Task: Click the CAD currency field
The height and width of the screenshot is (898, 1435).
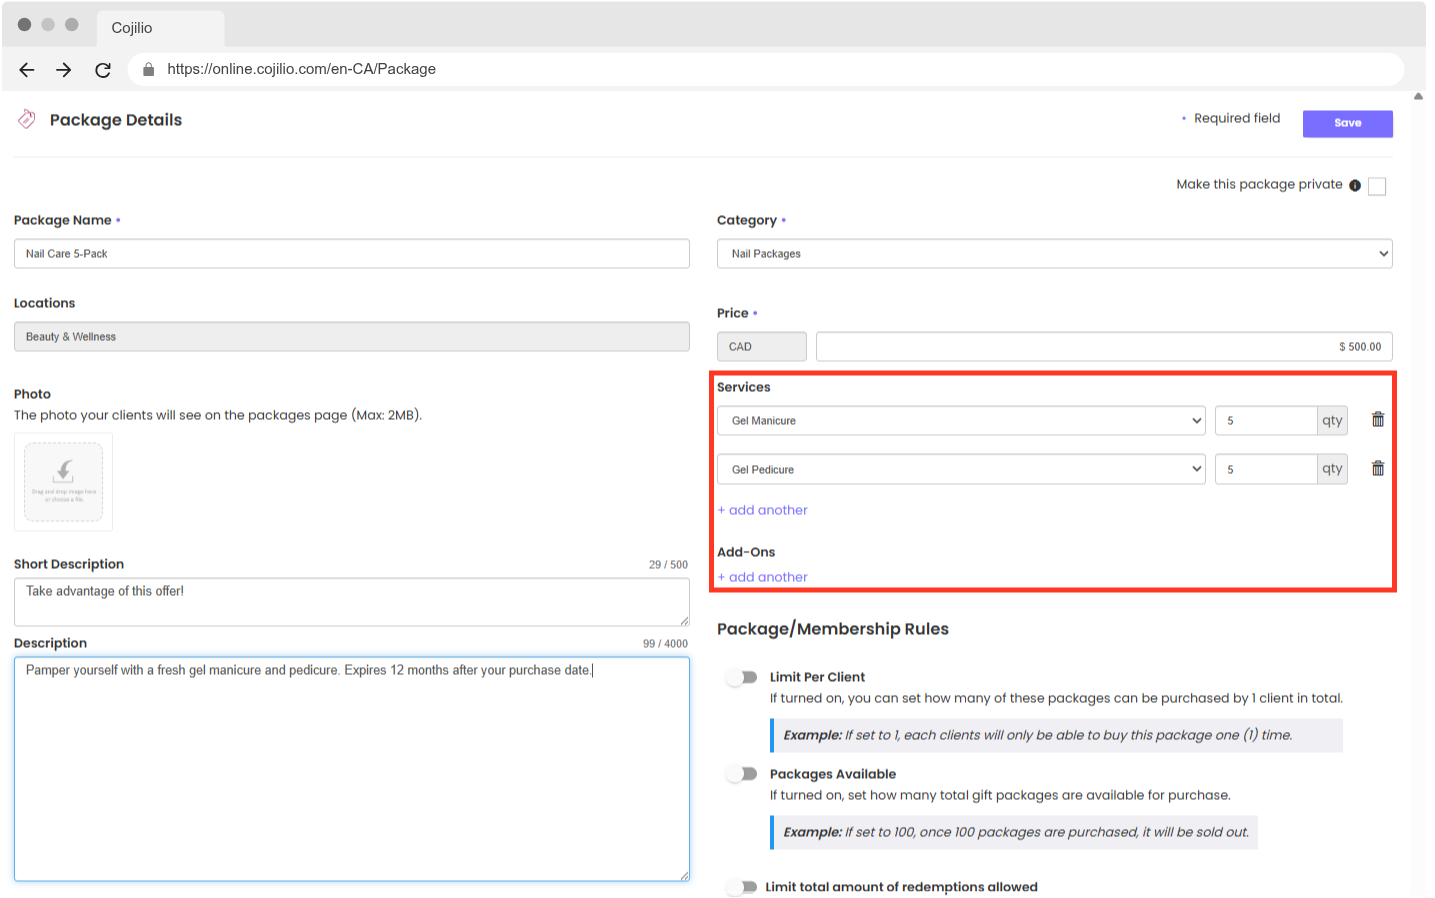Action: (x=762, y=346)
